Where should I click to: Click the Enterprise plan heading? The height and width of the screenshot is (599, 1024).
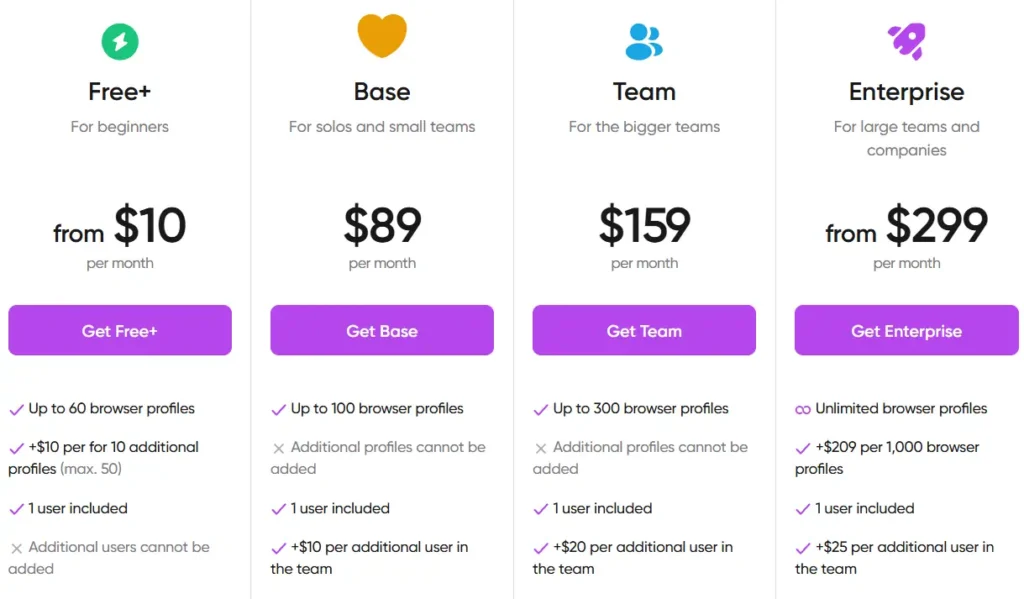[x=906, y=92]
